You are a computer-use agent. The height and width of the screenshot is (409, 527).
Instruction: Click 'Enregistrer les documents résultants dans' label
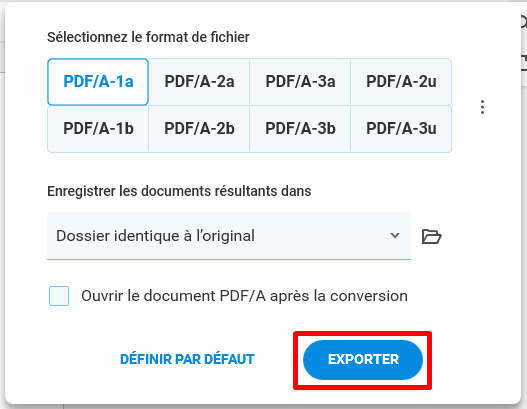point(179,191)
